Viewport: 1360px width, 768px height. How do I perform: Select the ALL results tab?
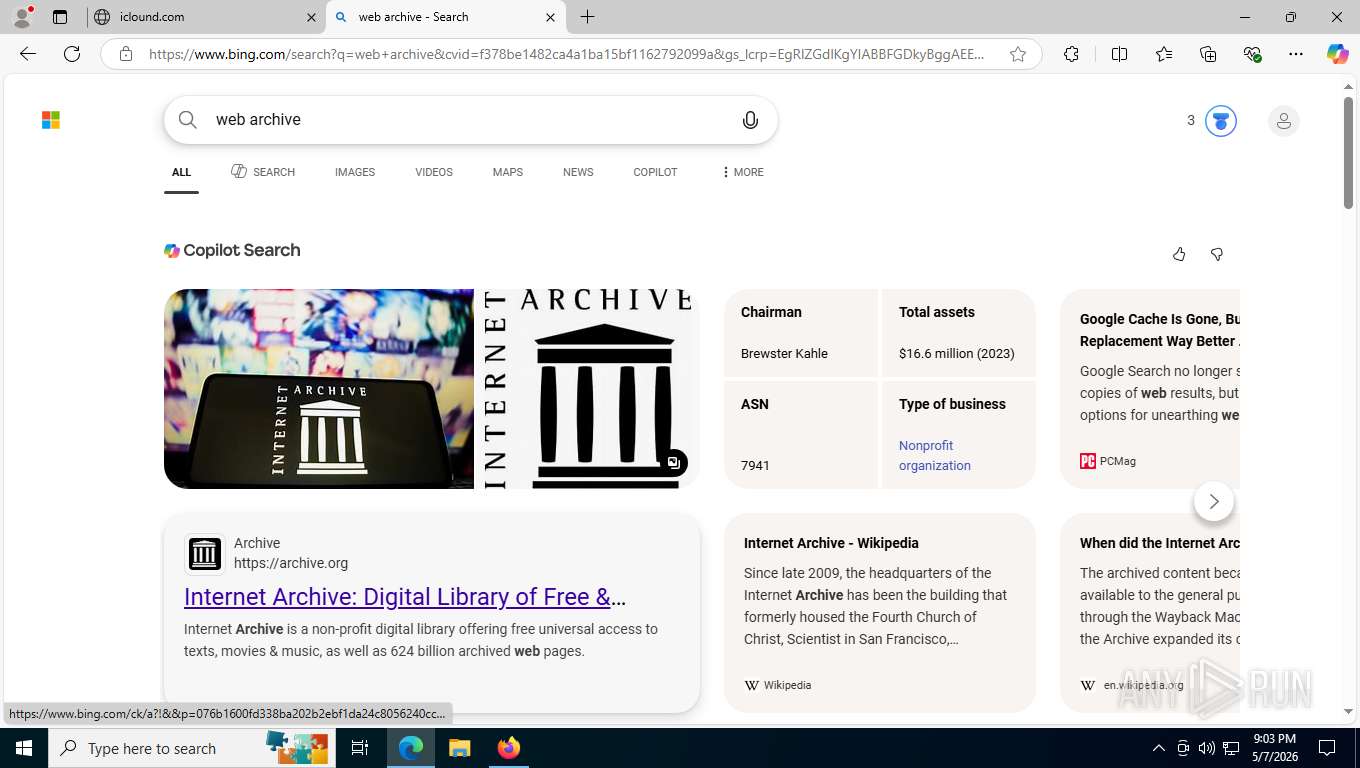coord(181,172)
